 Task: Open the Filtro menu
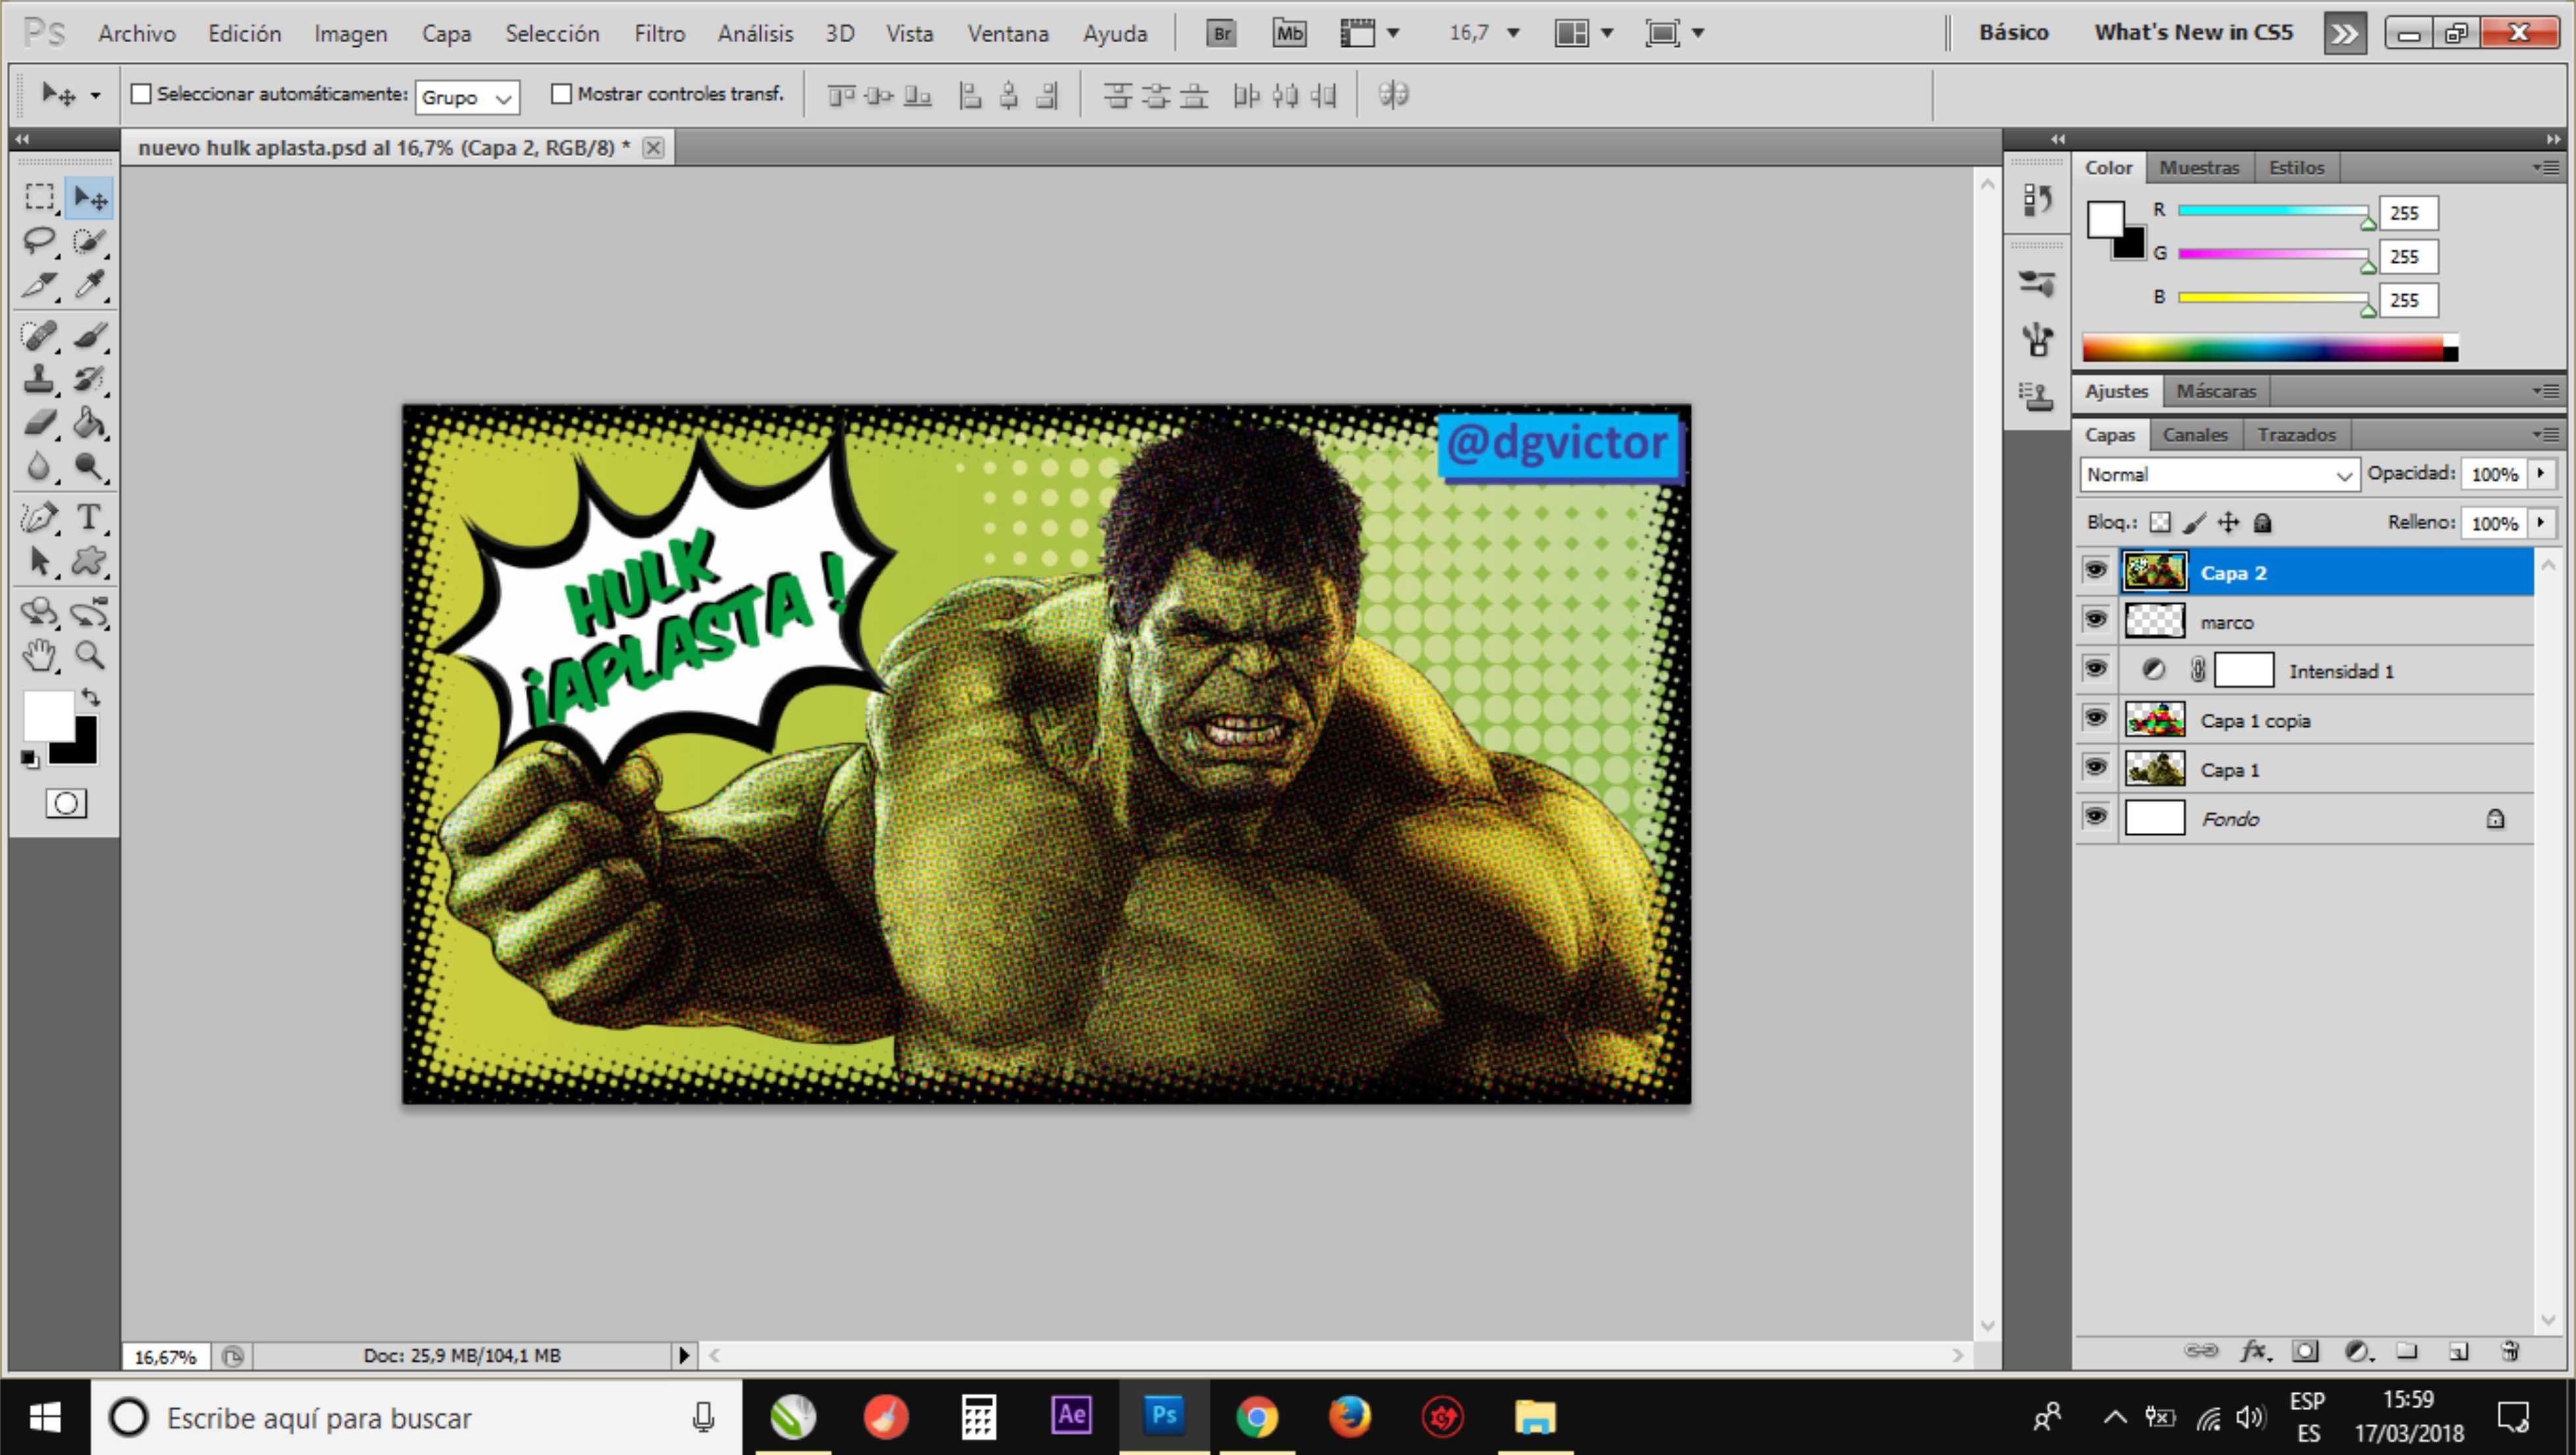[x=659, y=34]
